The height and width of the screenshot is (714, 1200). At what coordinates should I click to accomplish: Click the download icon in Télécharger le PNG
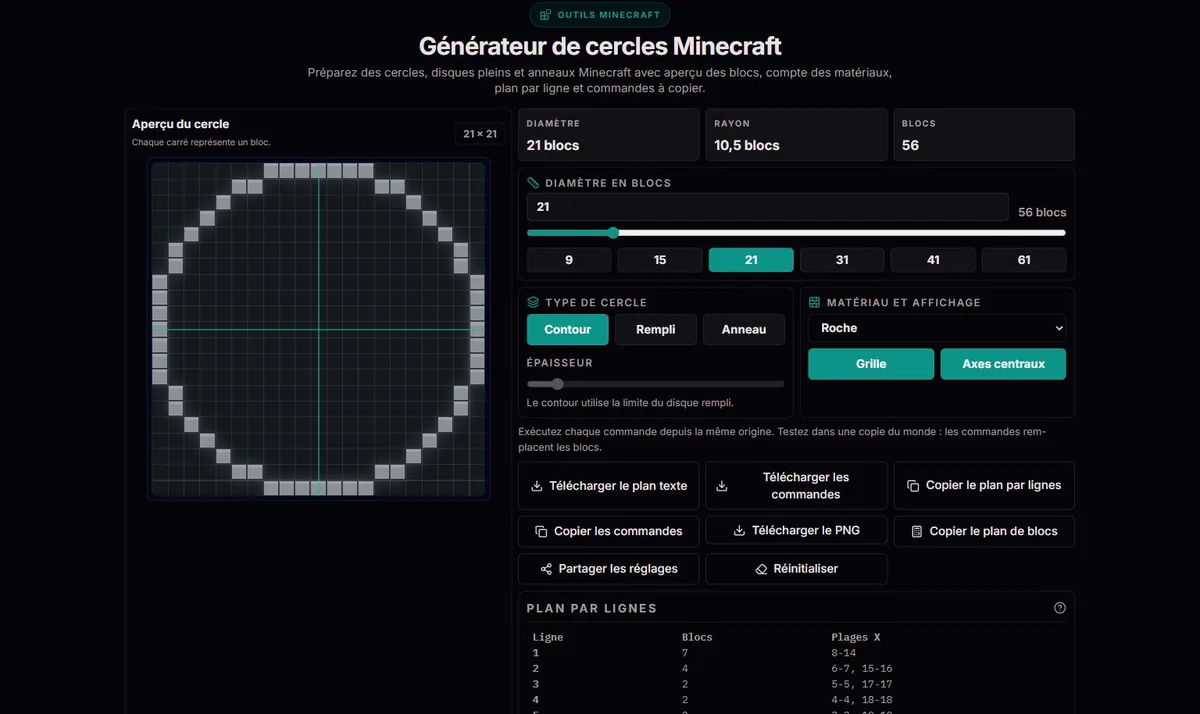pyautogui.click(x=739, y=531)
